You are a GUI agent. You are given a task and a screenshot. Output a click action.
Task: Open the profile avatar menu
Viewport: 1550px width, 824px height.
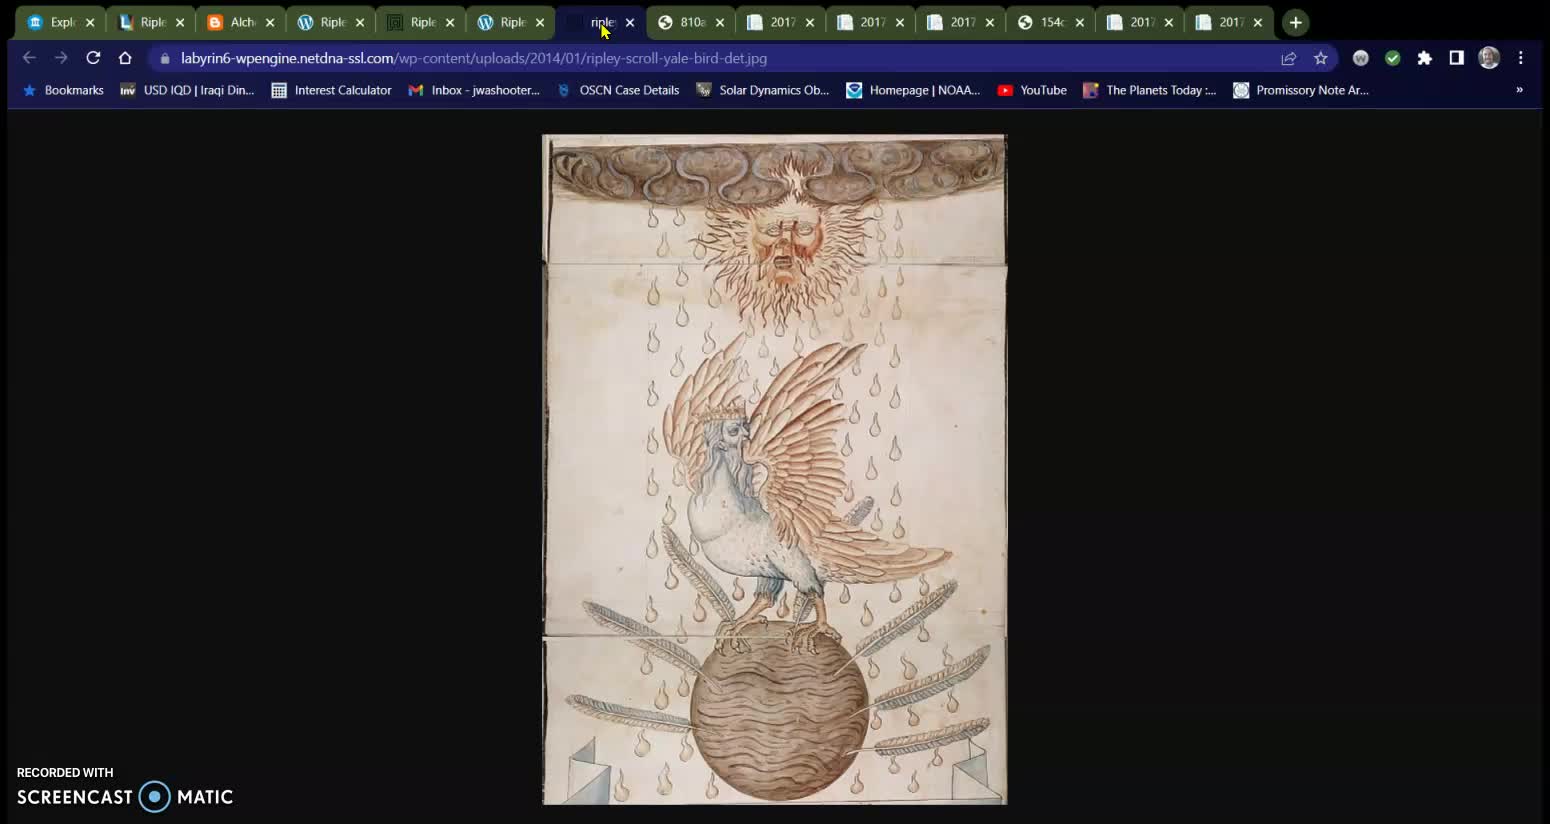tap(1489, 58)
